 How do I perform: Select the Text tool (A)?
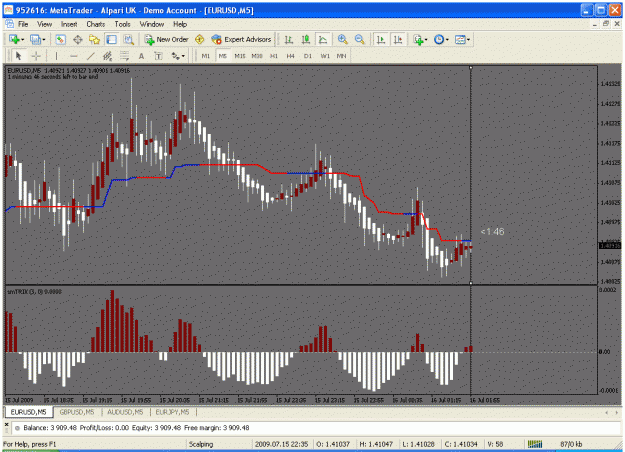[141, 56]
